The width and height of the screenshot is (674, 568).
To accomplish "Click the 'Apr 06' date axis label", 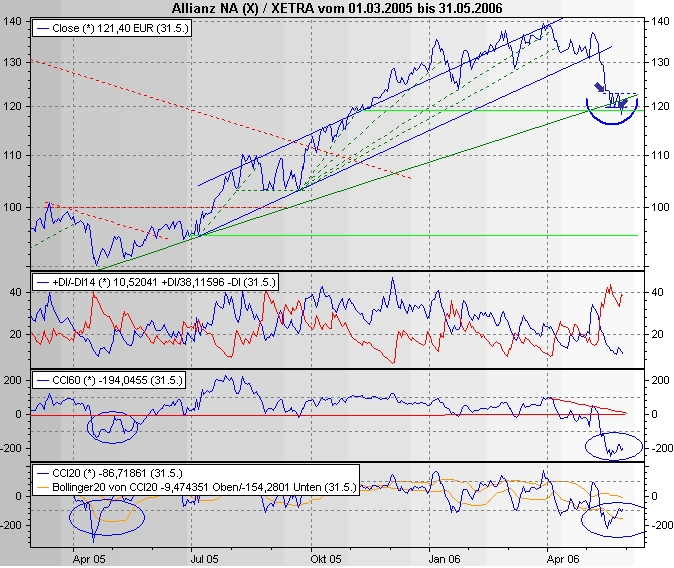I will click(x=563, y=559).
